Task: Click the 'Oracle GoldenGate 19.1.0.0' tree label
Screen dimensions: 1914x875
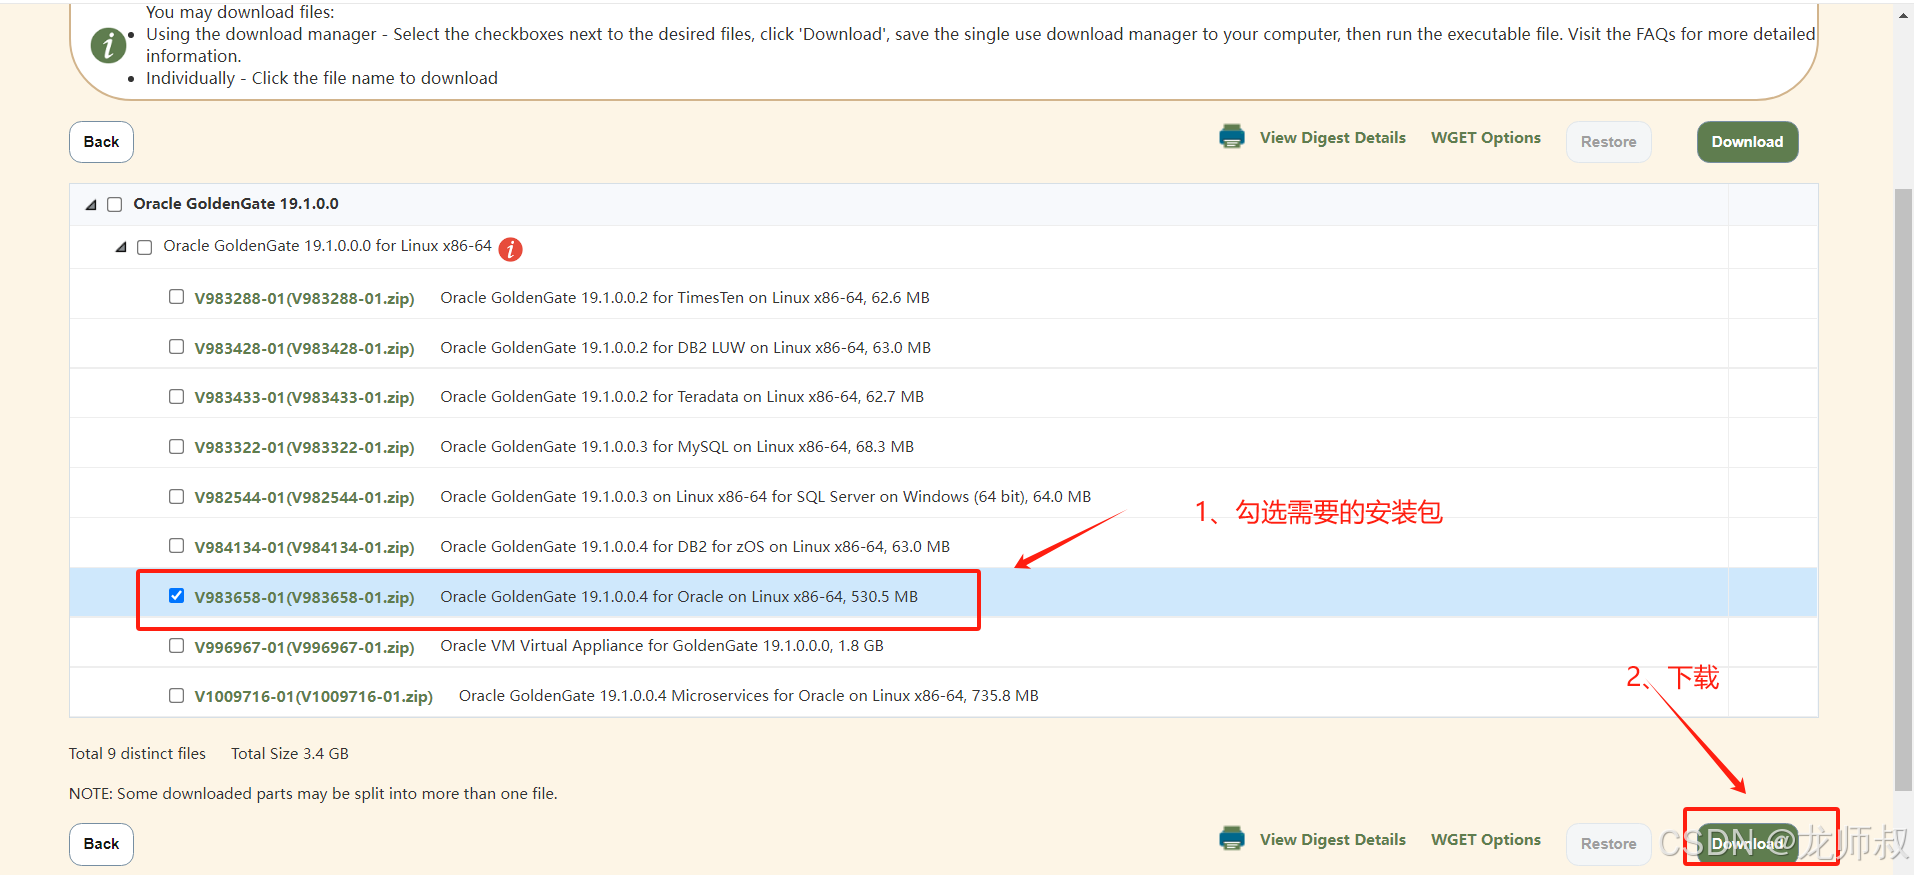Action: coord(236,204)
